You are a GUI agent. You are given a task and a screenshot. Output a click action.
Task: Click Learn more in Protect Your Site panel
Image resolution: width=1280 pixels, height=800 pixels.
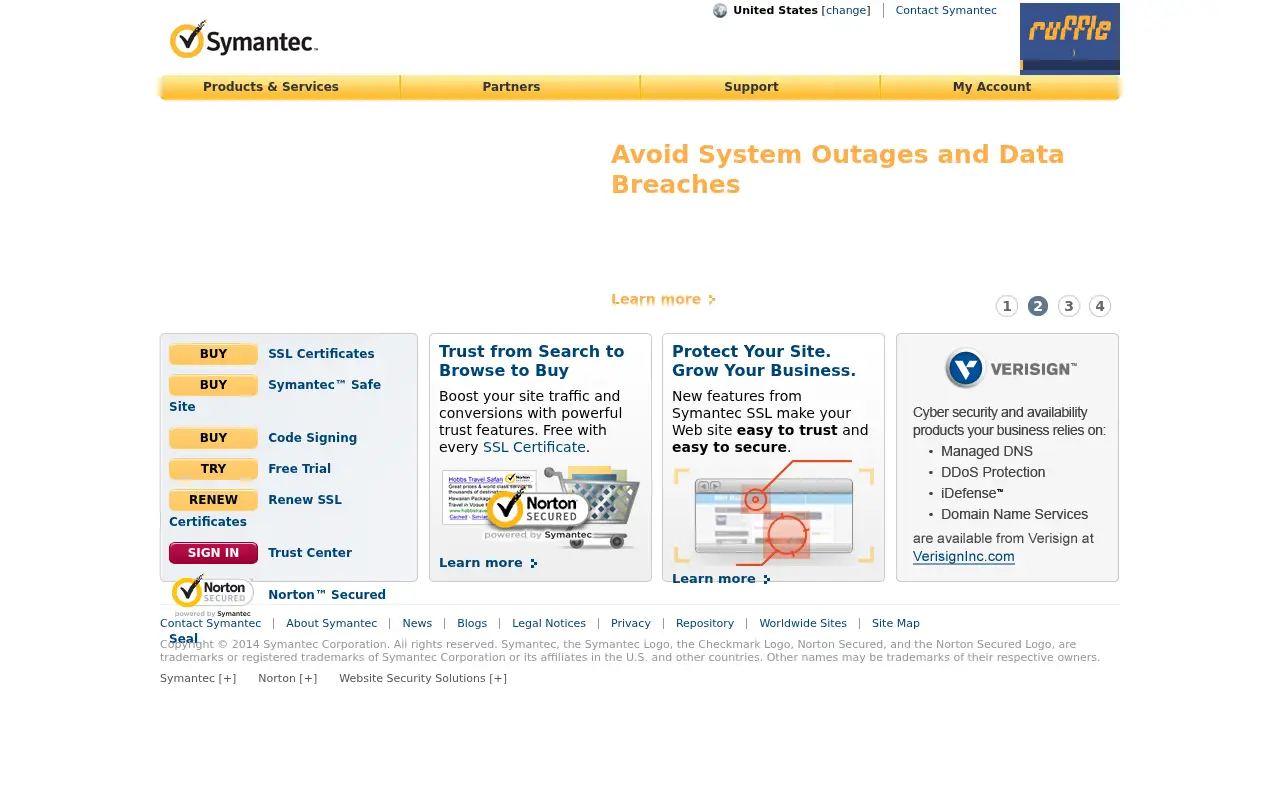click(721, 579)
